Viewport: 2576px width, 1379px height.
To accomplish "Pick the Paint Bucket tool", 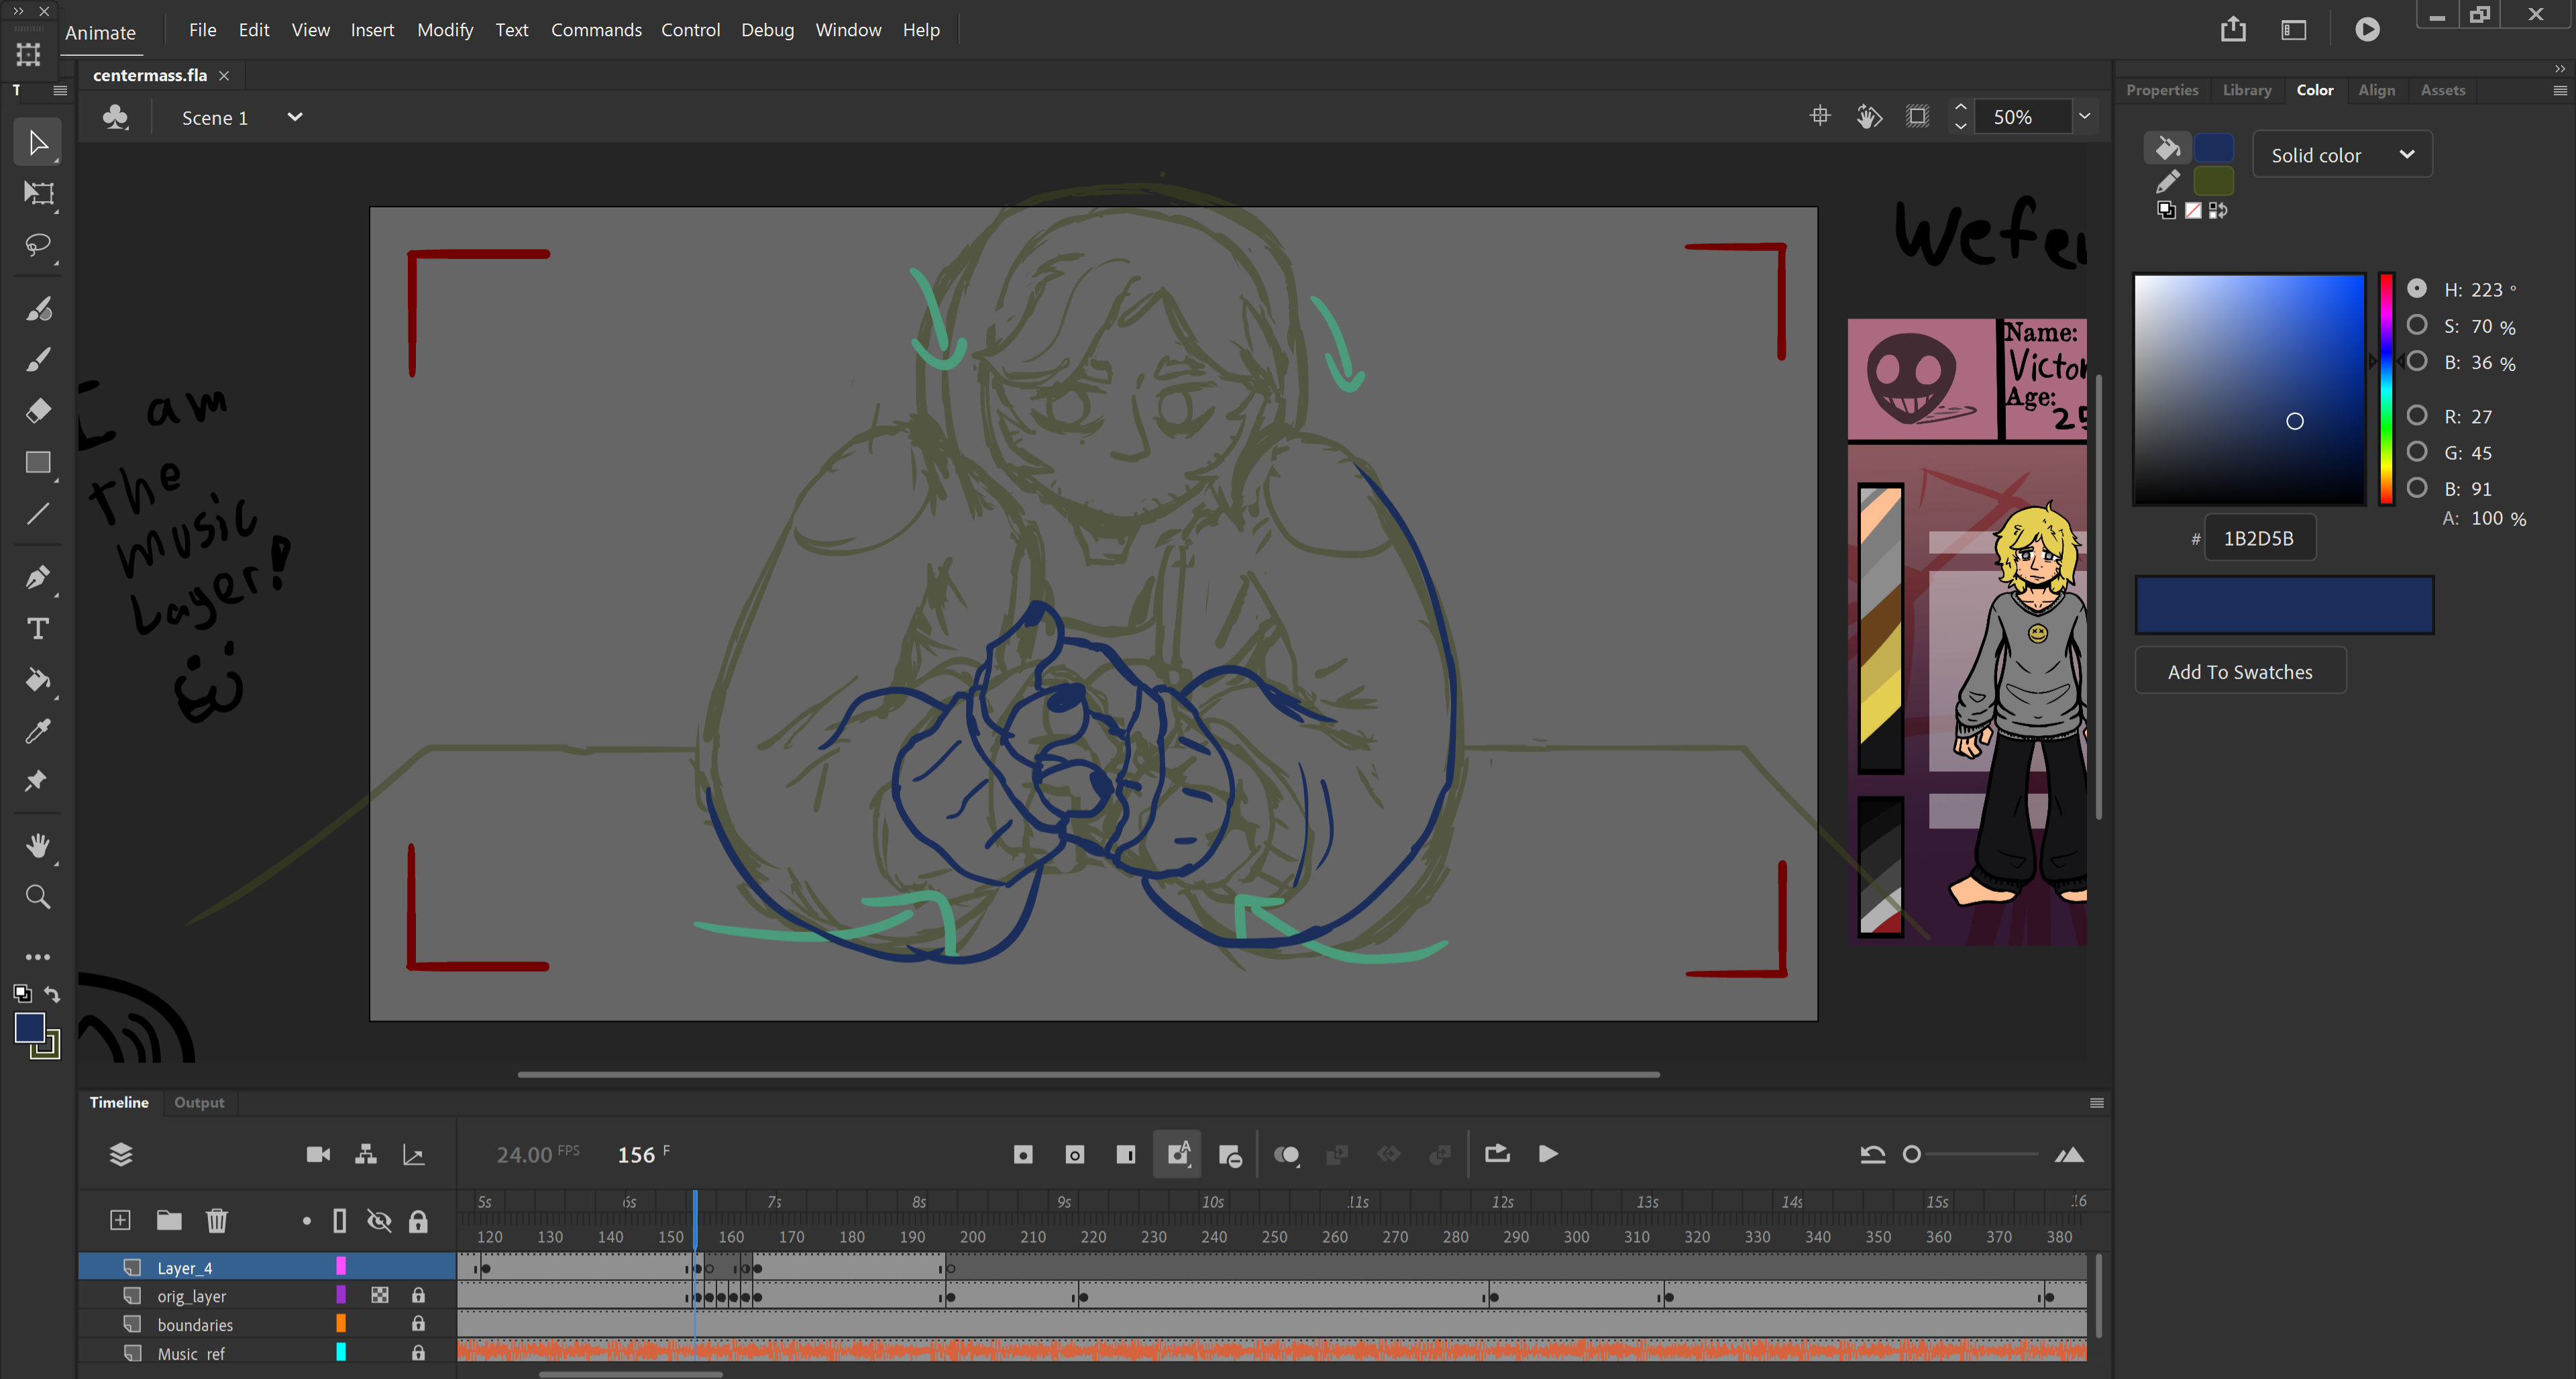I will (x=38, y=680).
